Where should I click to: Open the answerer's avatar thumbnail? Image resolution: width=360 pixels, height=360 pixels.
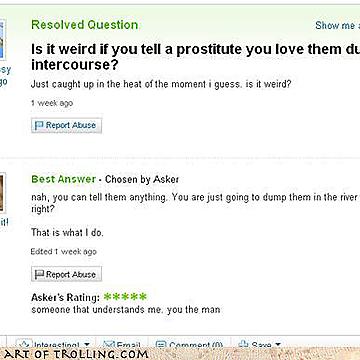pyautogui.click(x=3, y=193)
